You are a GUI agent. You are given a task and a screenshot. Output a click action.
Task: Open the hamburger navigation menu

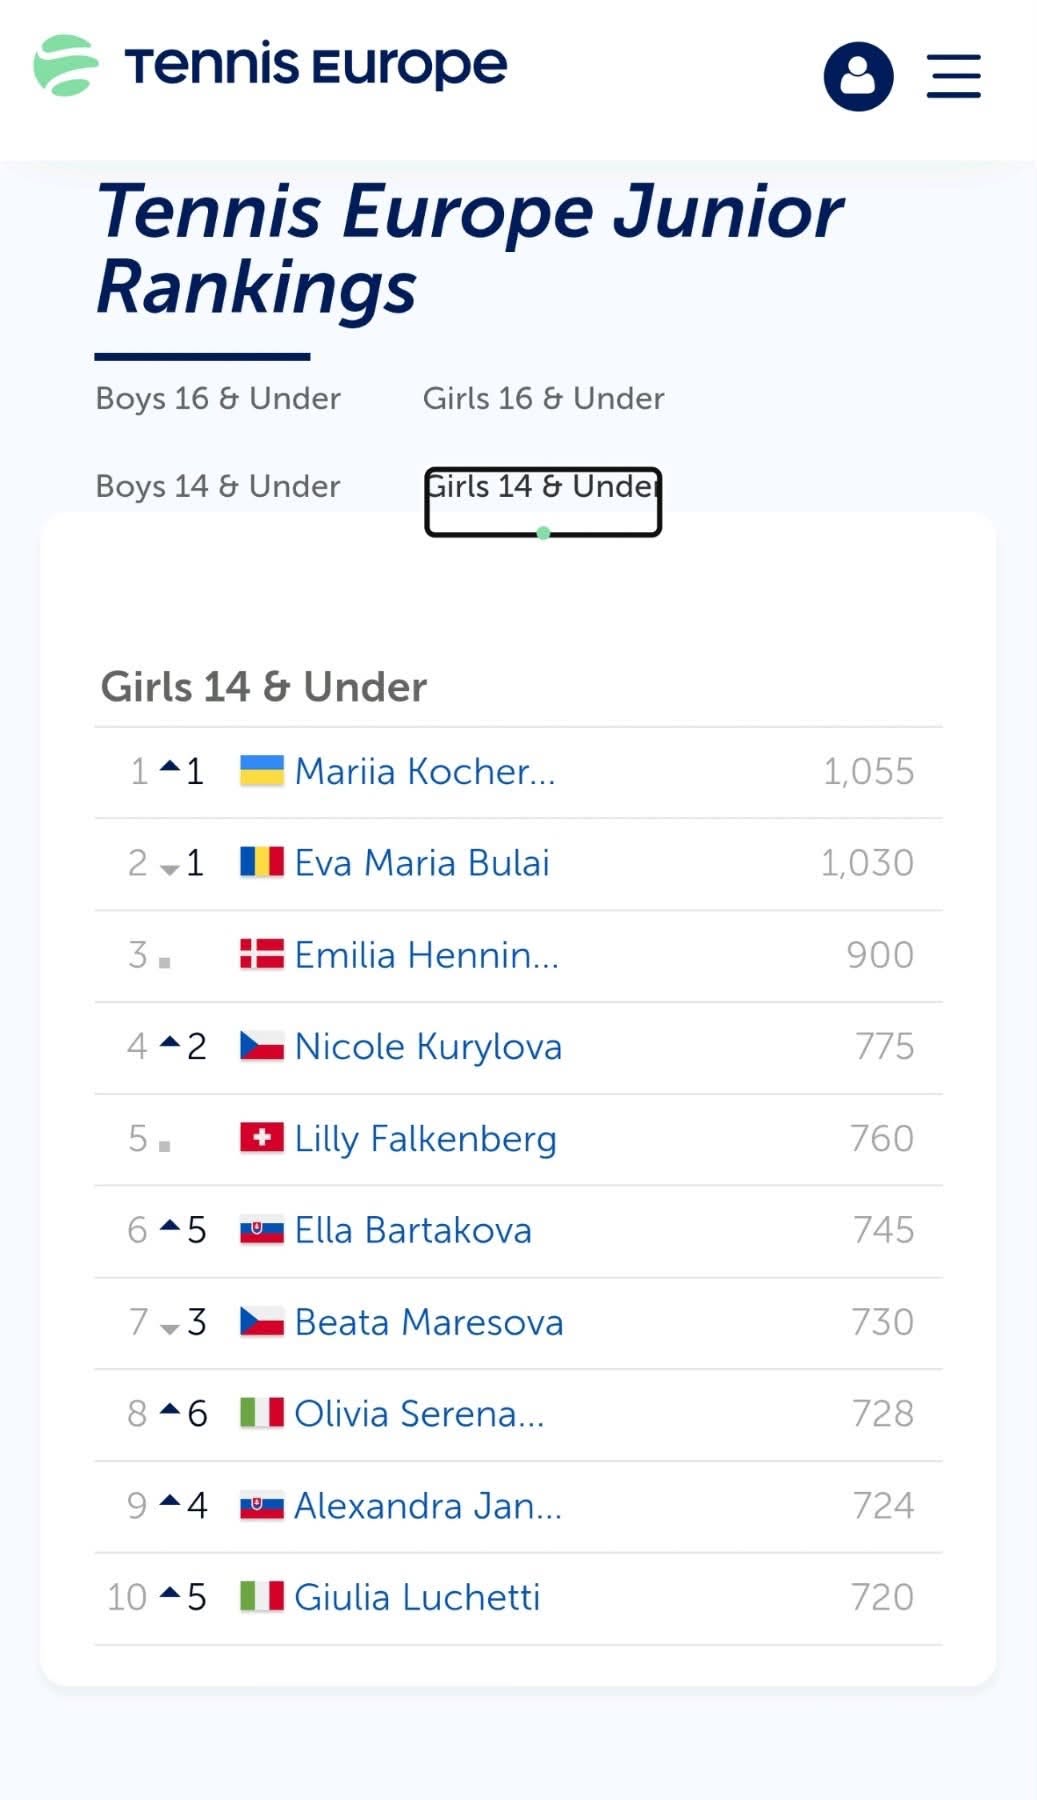pos(953,76)
